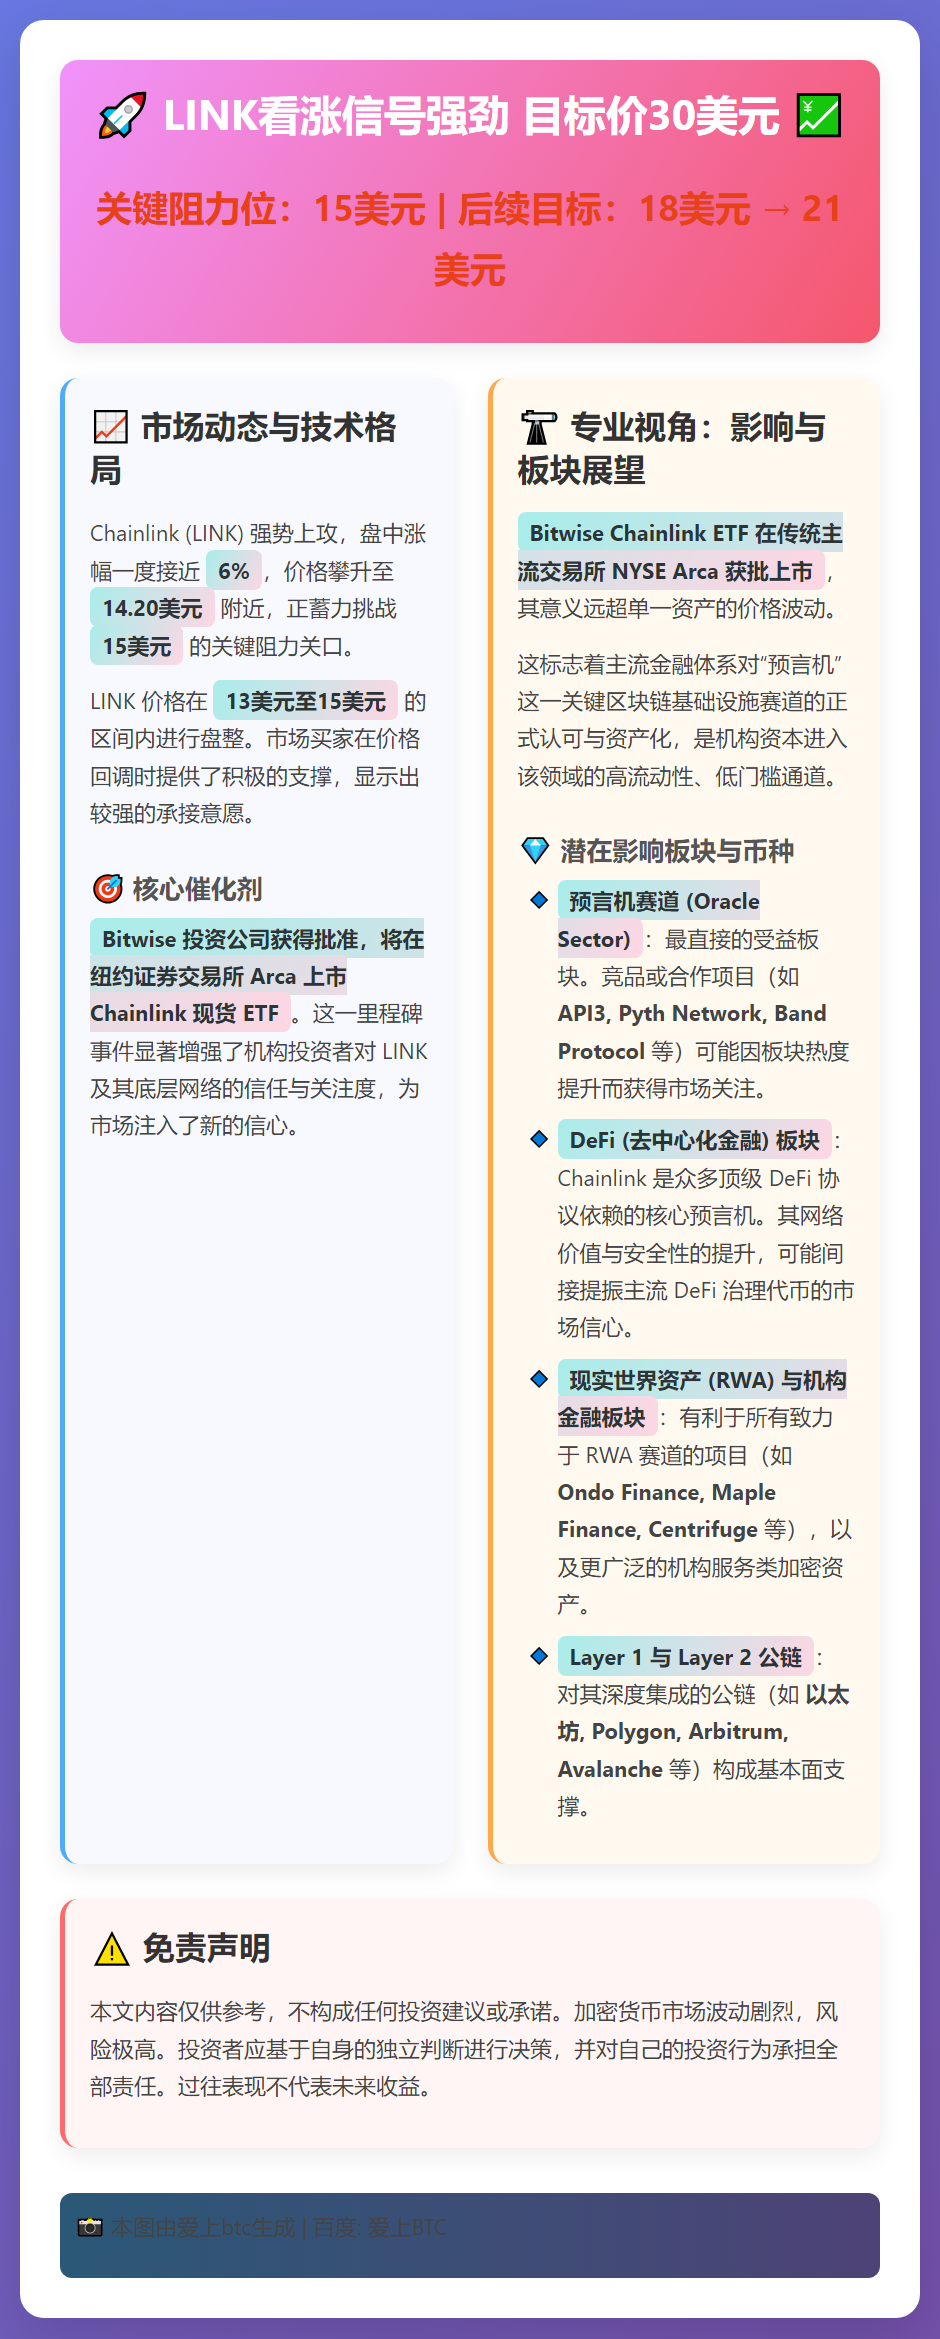The width and height of the screenshot is (940, 2339).
Task: Click the bold Ondo Finance, Maple text
Action: coord(667,1492)
